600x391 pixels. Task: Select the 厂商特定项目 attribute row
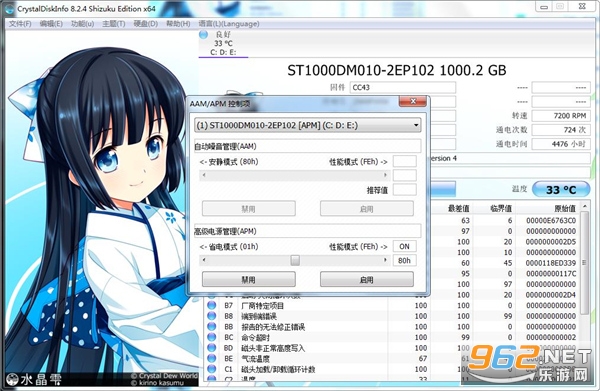coord(392,305)
